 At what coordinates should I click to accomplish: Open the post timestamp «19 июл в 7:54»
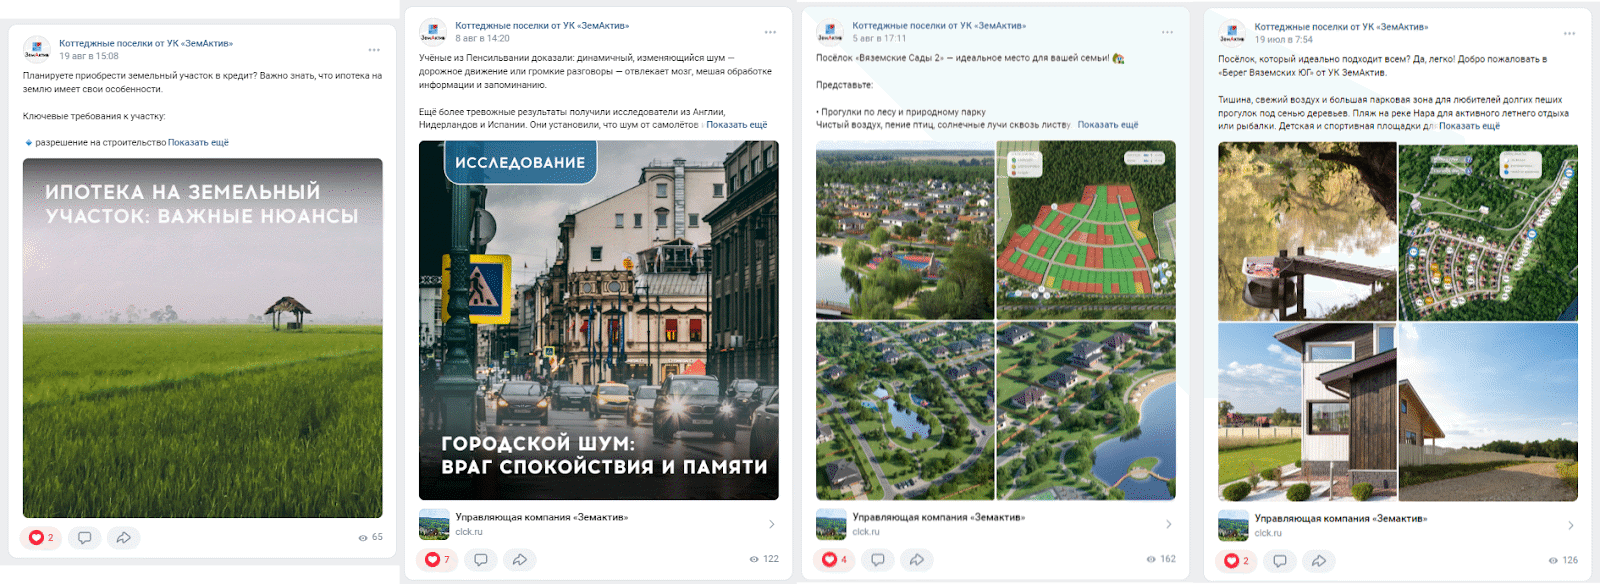(1283, 40)
